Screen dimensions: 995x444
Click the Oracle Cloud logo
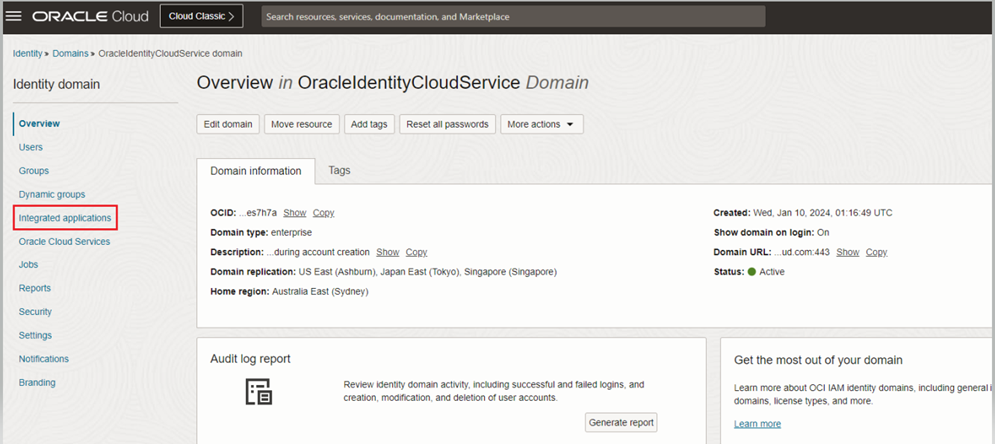tap(90, 16)
